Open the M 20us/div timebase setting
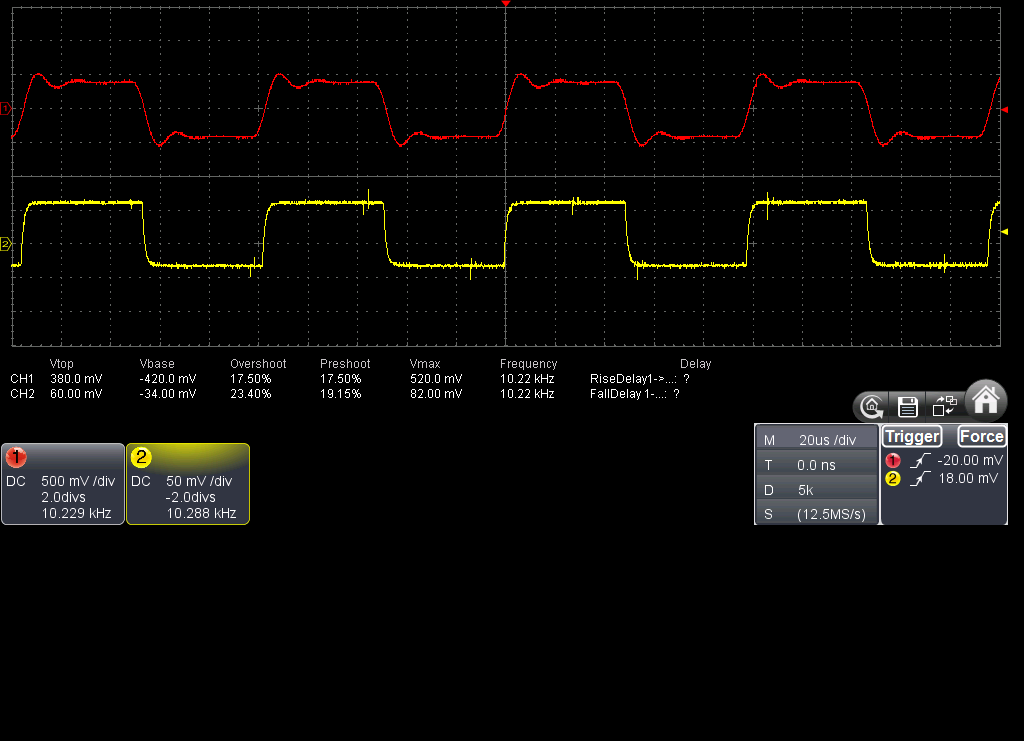 815,440
